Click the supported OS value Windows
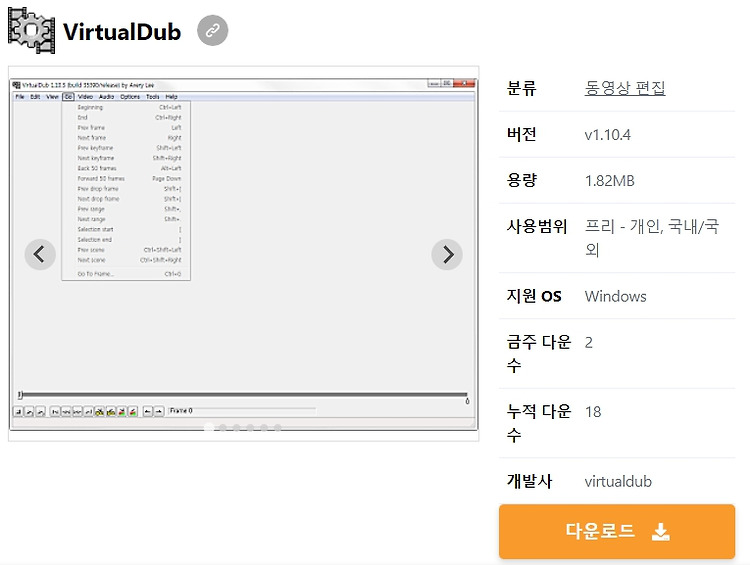The height and width of the screenshot is (565, 750). tap(616, 297)
